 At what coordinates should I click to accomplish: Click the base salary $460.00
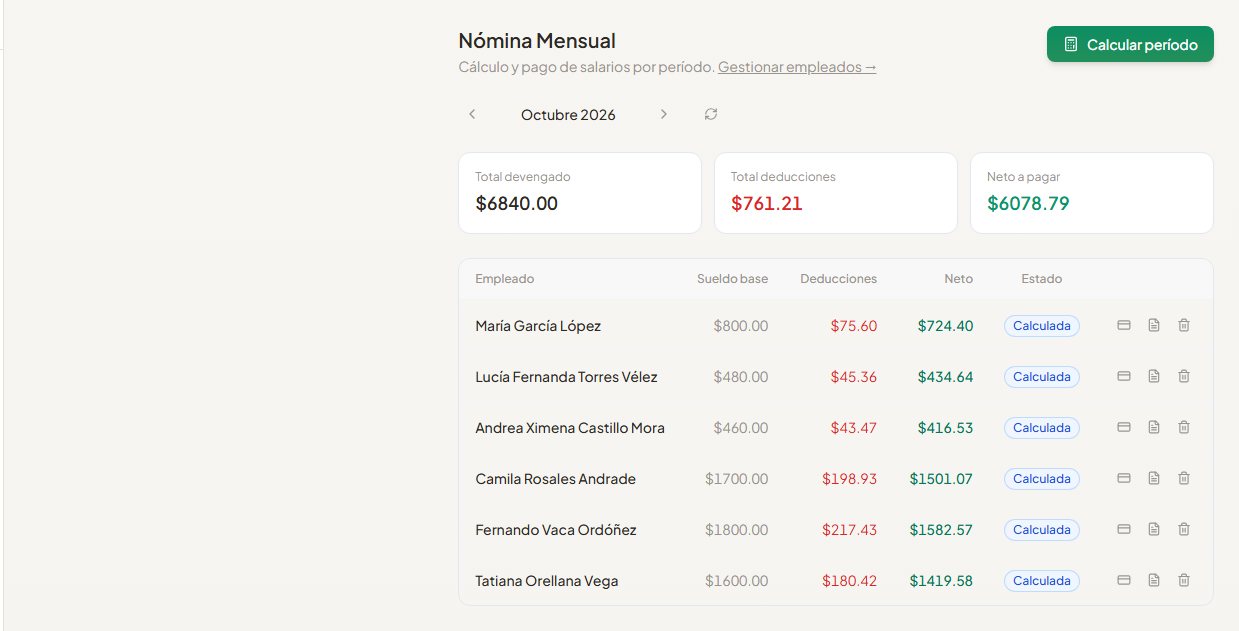tap(741, 428)
